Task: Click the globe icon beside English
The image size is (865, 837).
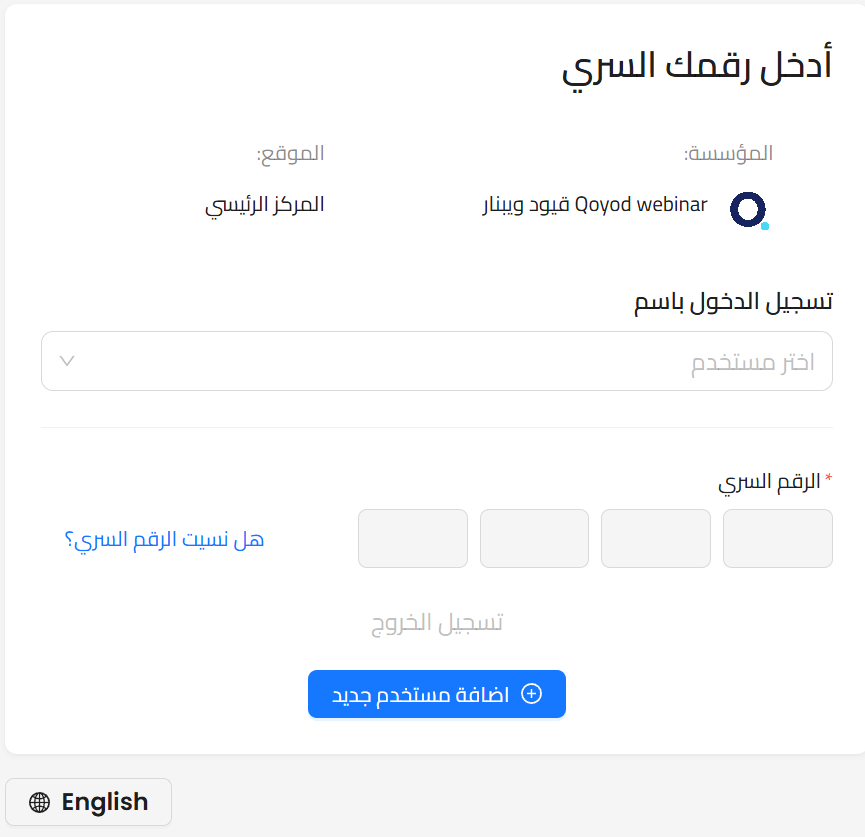Action: 39,802
